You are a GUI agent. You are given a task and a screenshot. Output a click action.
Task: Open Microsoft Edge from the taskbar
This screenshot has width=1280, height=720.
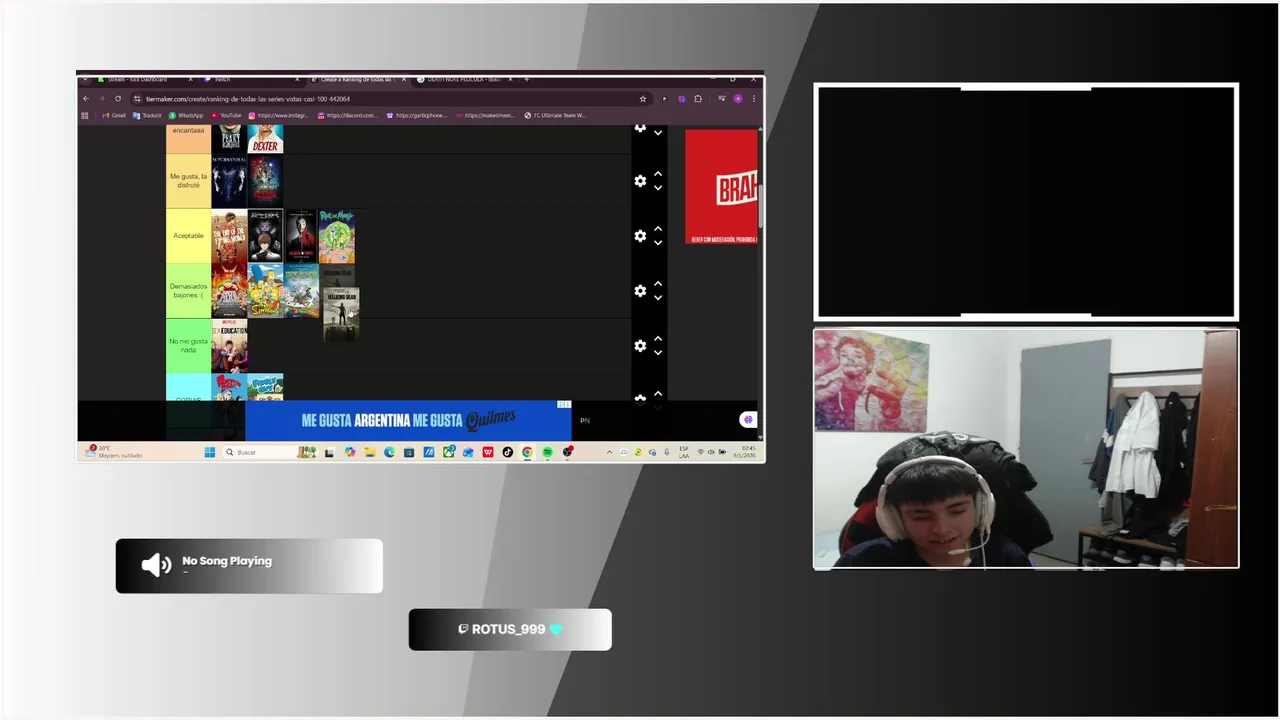(x=389, y=452)
